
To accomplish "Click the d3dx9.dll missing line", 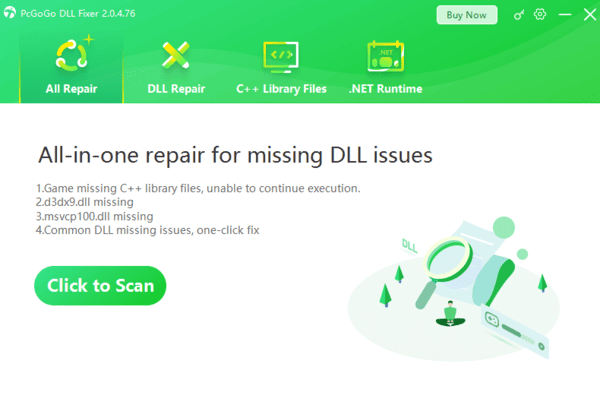I will [85, 202].
